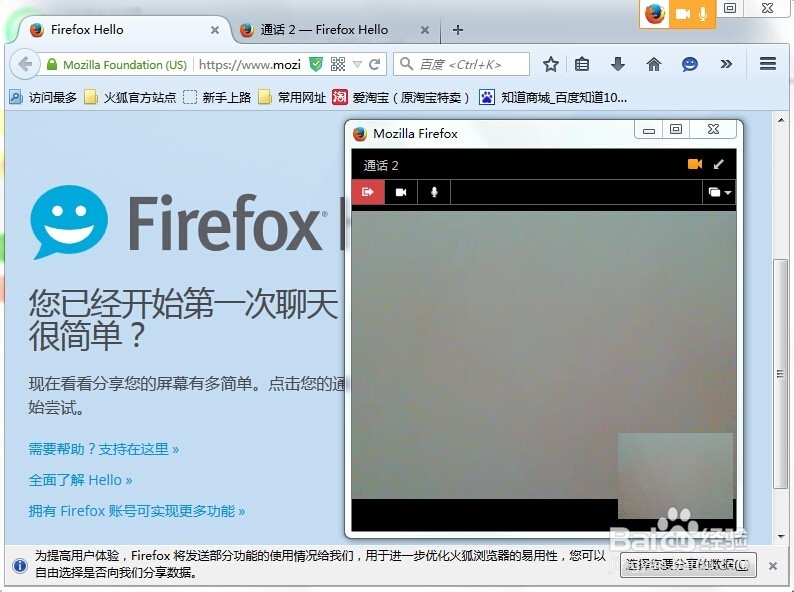This screenshot has width=794, height=592.
Task: Open the 访问最多 bookmark
Action: click(43, 97)
